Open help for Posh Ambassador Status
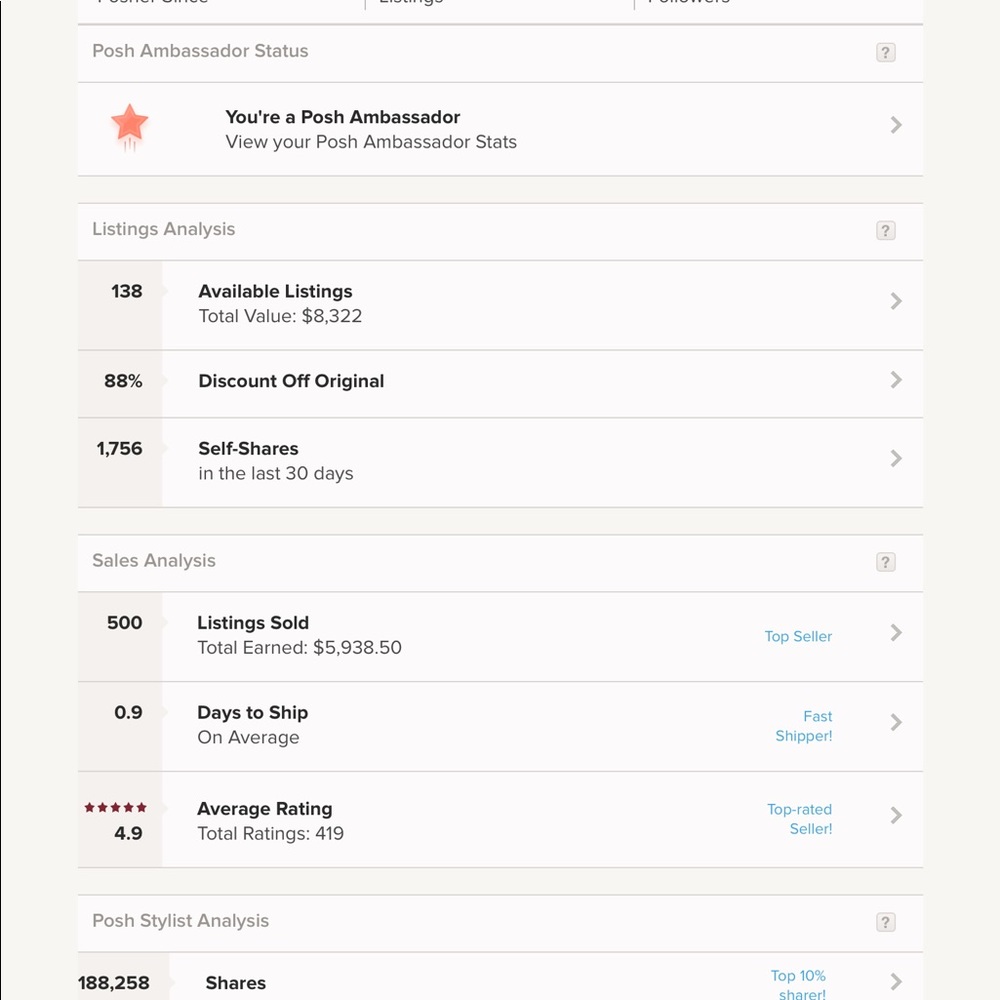1000x1000 pixels. pos(885,53)
